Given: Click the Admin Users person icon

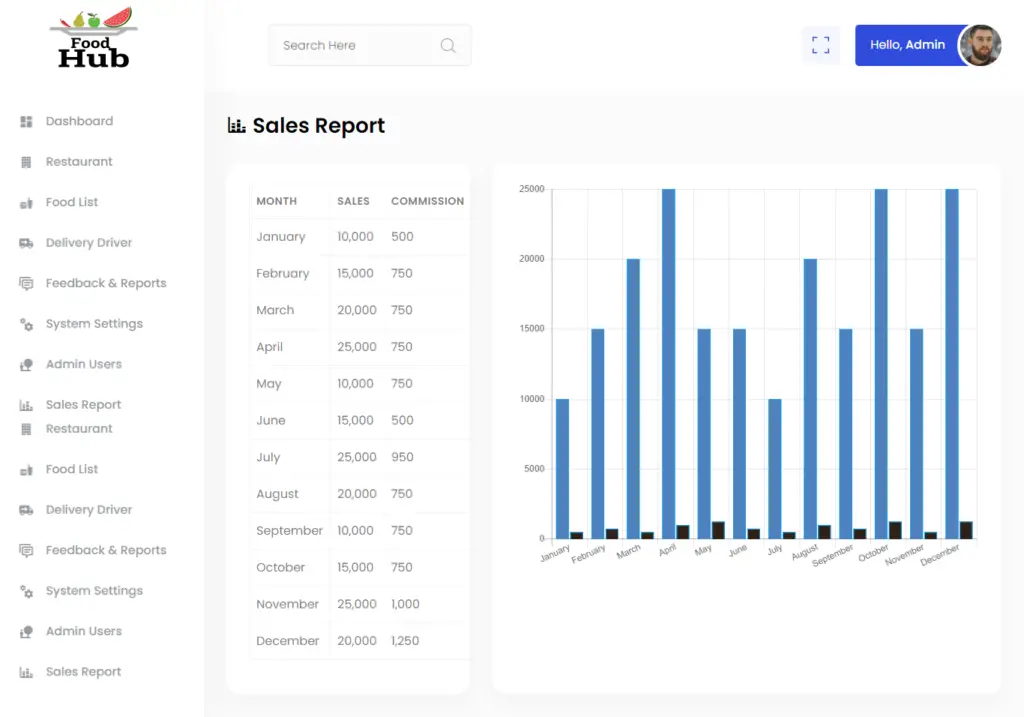Looking at the screenshot, I should point(25,364).
